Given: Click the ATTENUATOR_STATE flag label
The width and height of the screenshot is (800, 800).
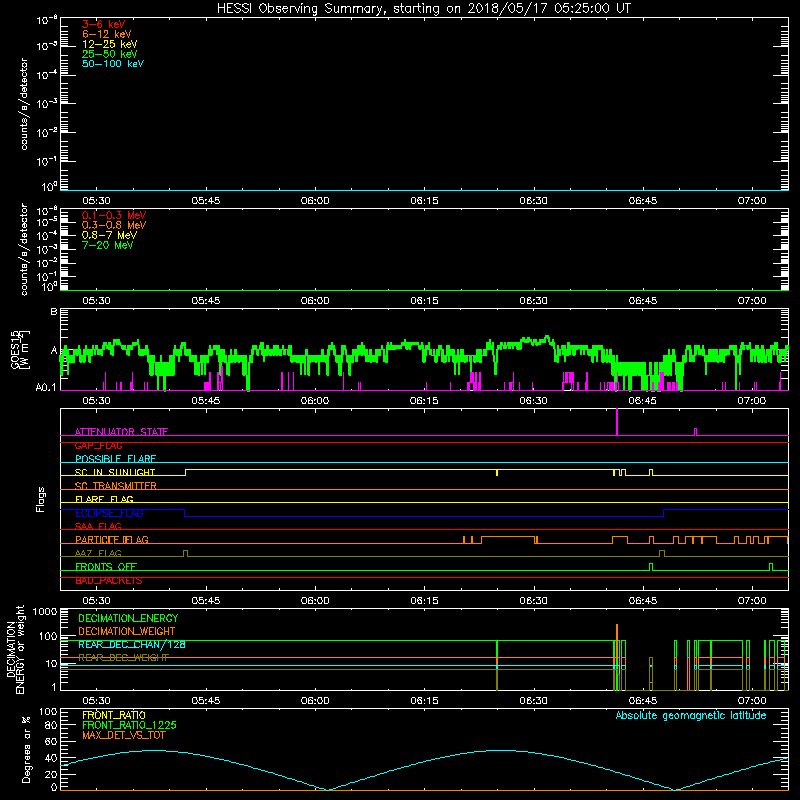Looking at the screenshot, I should tap(121, 432).
